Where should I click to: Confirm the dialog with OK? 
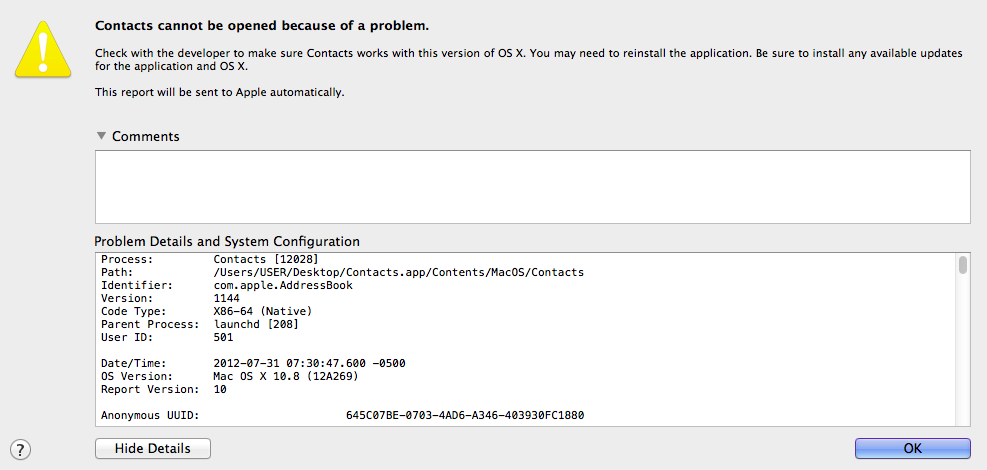pyautogui.click(x=912, y=448)
